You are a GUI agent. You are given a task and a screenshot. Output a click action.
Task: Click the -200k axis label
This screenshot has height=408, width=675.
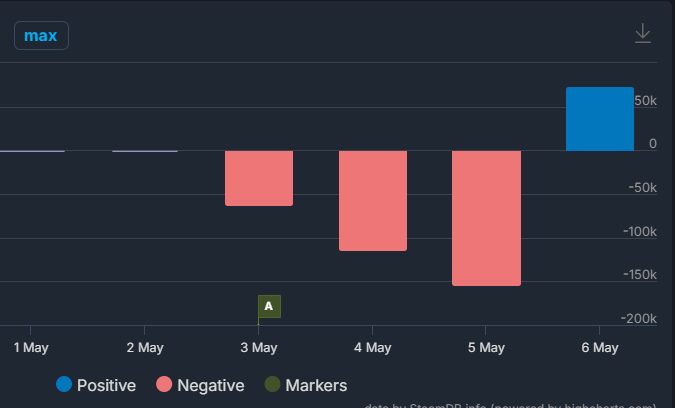[x=639, y=318]
